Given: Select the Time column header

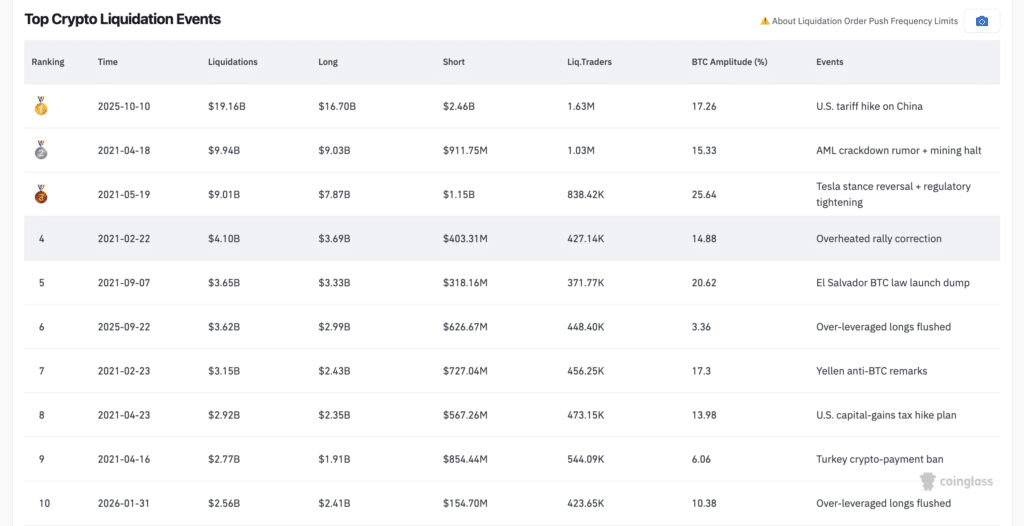Looking at the screenshot, I should tap(108, 62).
